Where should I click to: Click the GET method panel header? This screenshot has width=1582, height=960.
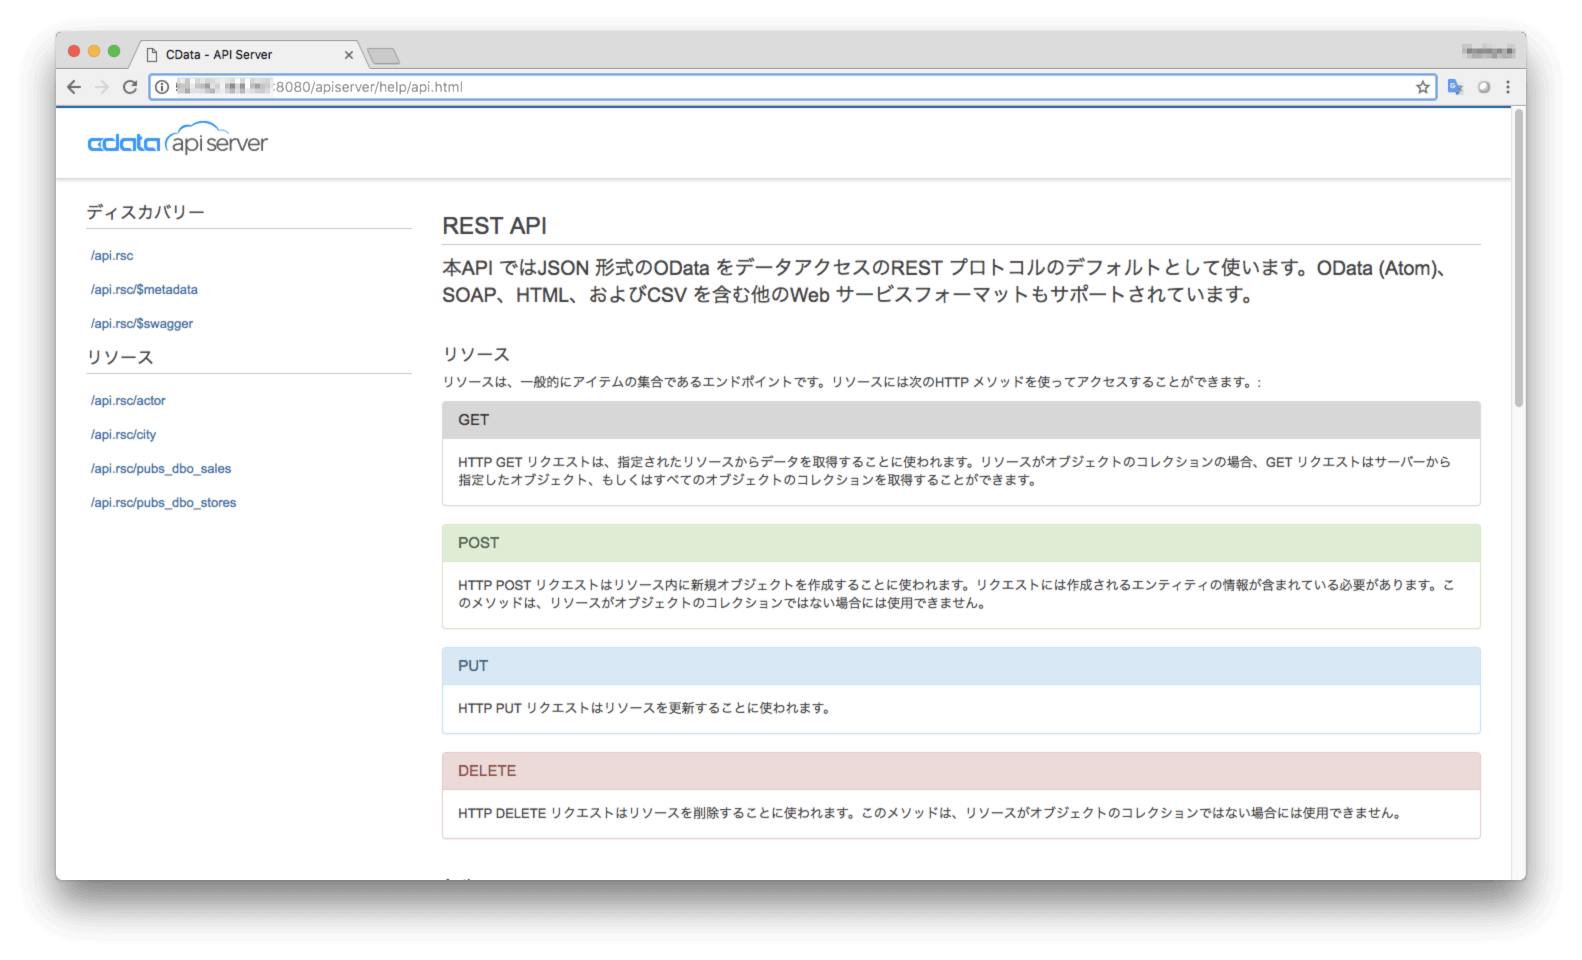click(961, 420)
